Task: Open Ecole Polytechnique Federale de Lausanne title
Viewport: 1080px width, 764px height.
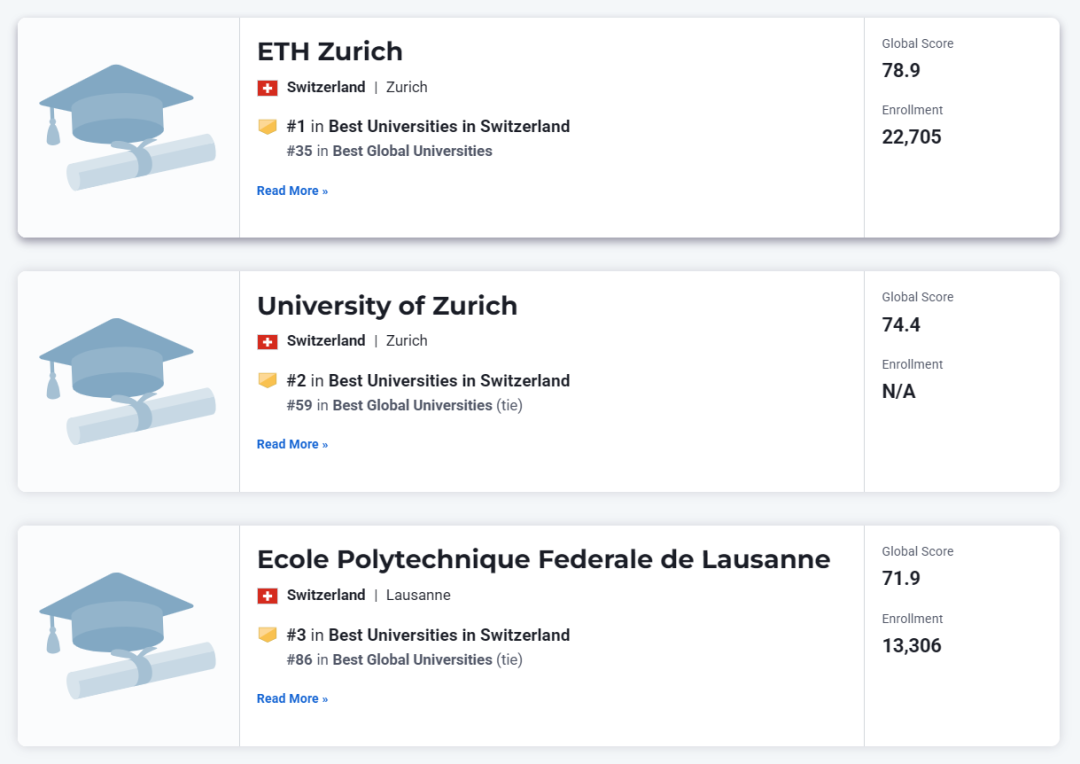Action: [x=543, y=559]
